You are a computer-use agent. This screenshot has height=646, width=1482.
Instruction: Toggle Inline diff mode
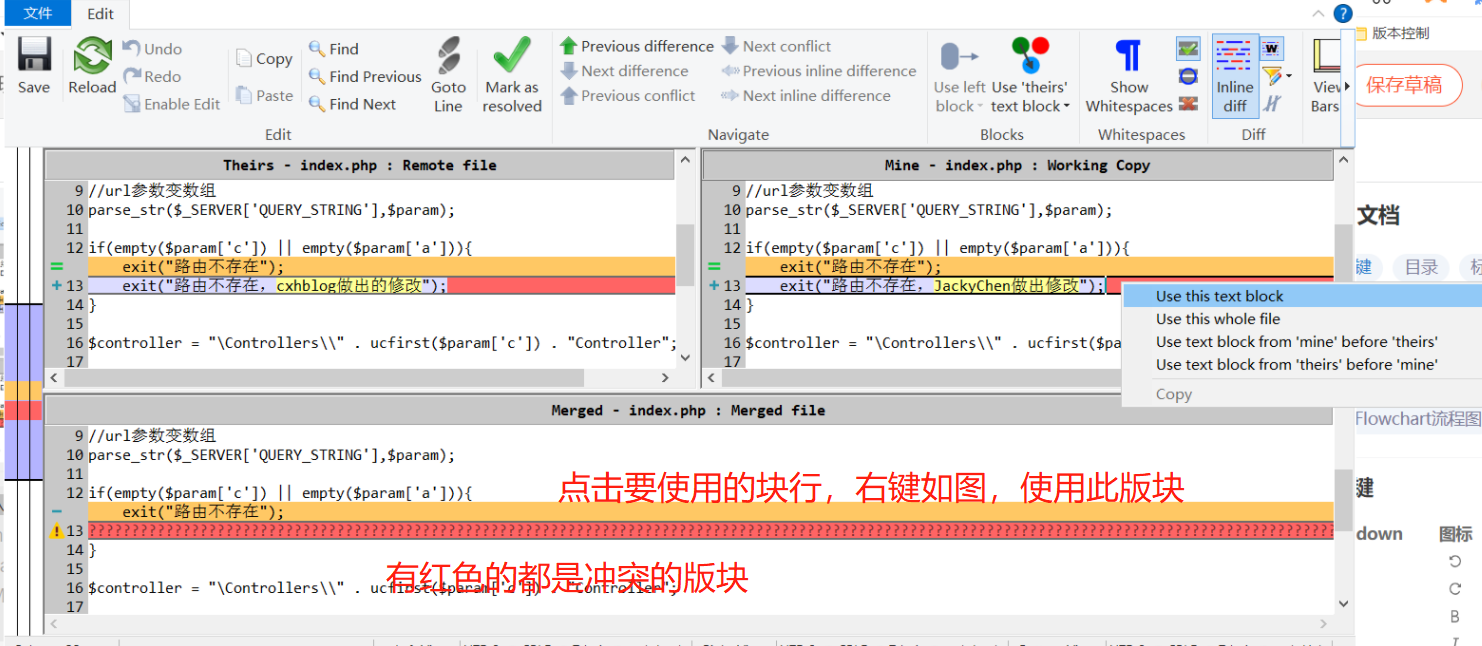(1235, 76)
